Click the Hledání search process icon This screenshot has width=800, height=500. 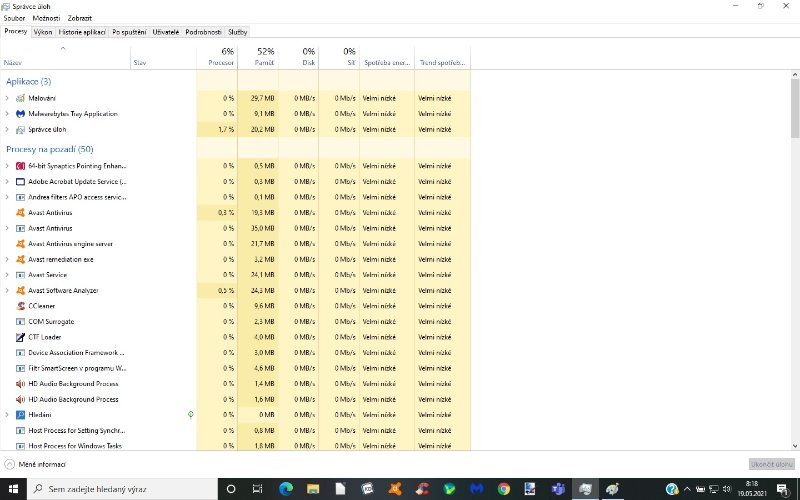[20, 415]
